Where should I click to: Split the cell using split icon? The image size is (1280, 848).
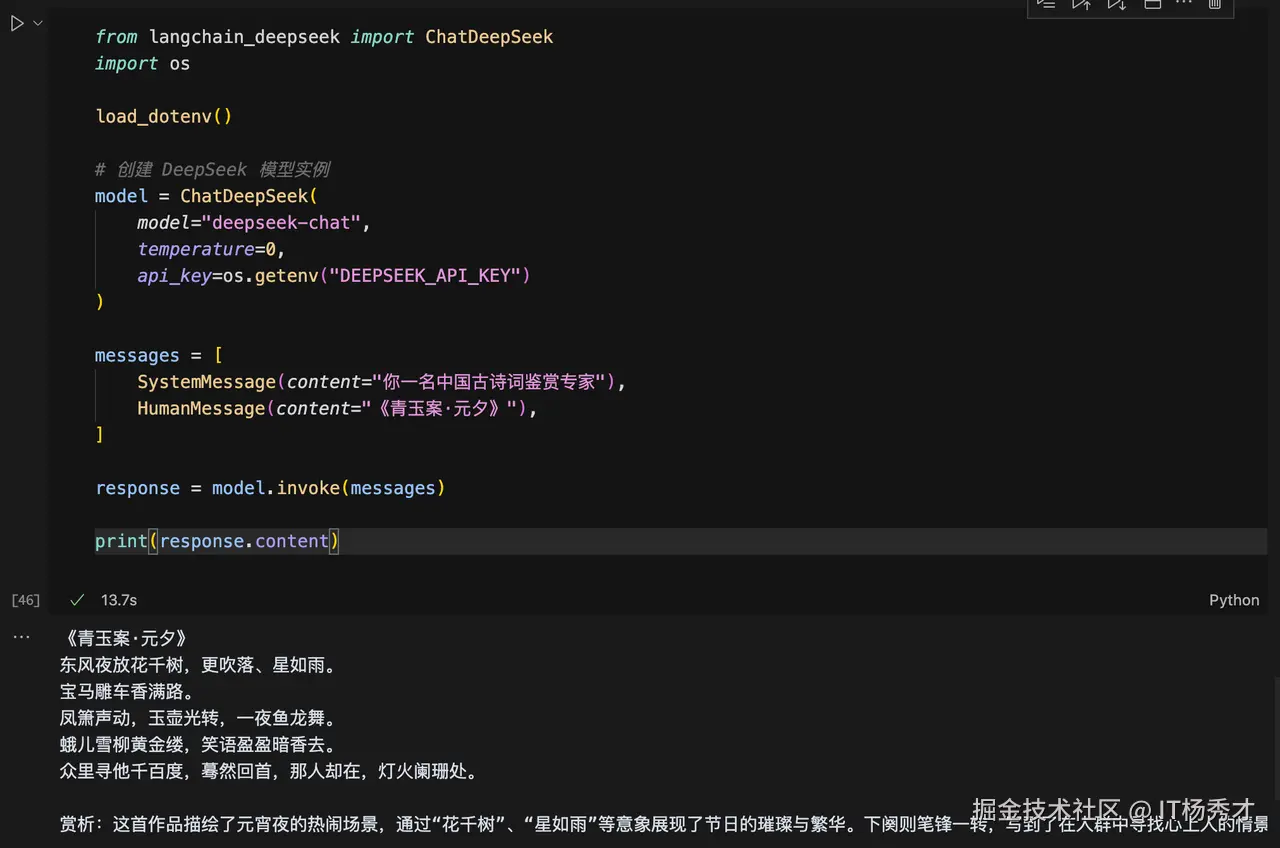pos(1152,6)
